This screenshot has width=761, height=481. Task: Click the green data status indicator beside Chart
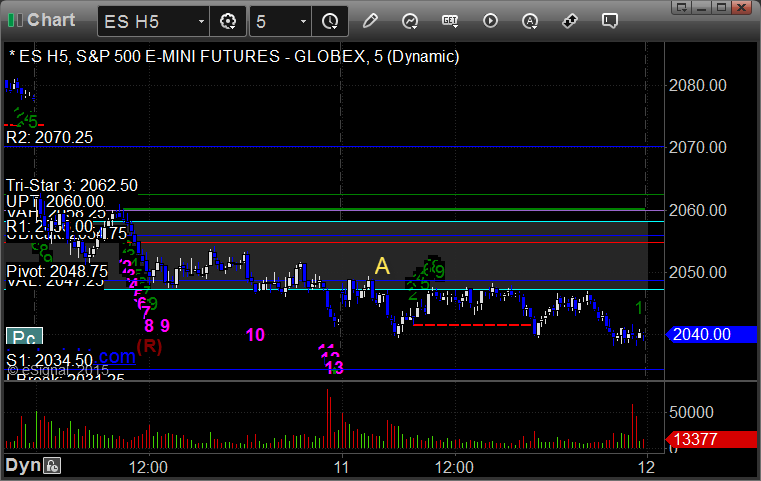(15, 20)
